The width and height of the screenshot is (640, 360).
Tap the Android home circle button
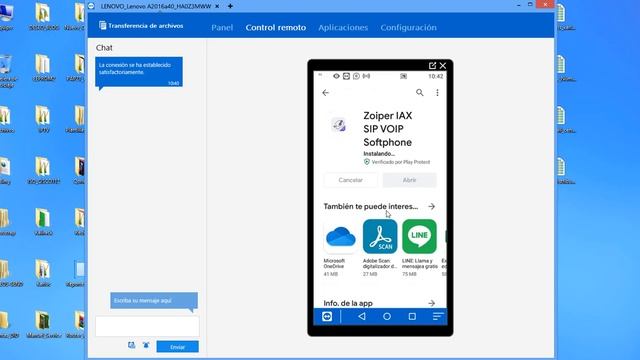[387, 316]
